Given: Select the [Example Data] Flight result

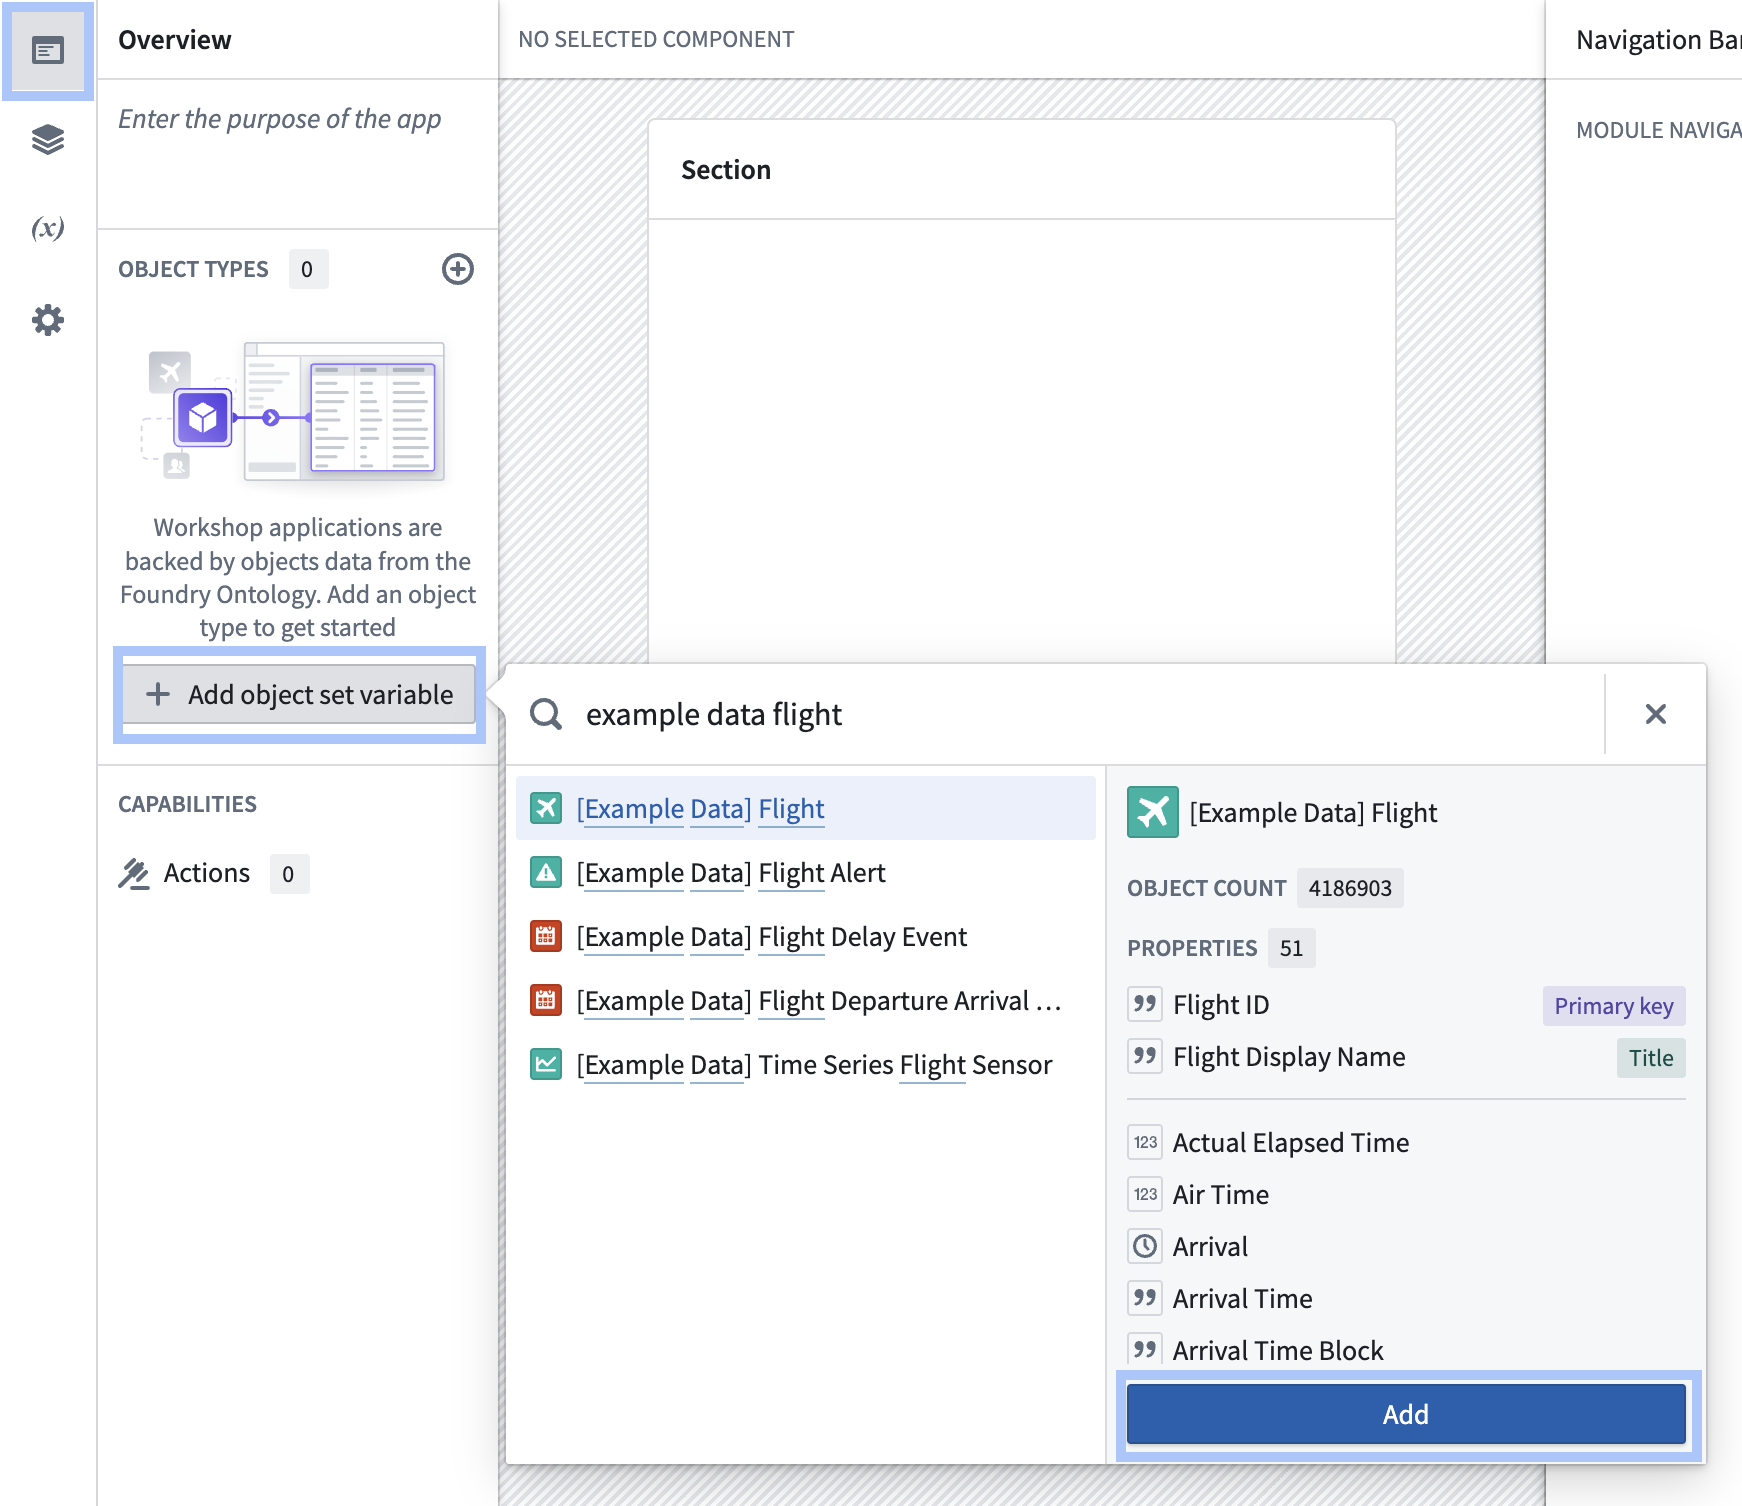Looking at the screenshot, I should point(806,808).
